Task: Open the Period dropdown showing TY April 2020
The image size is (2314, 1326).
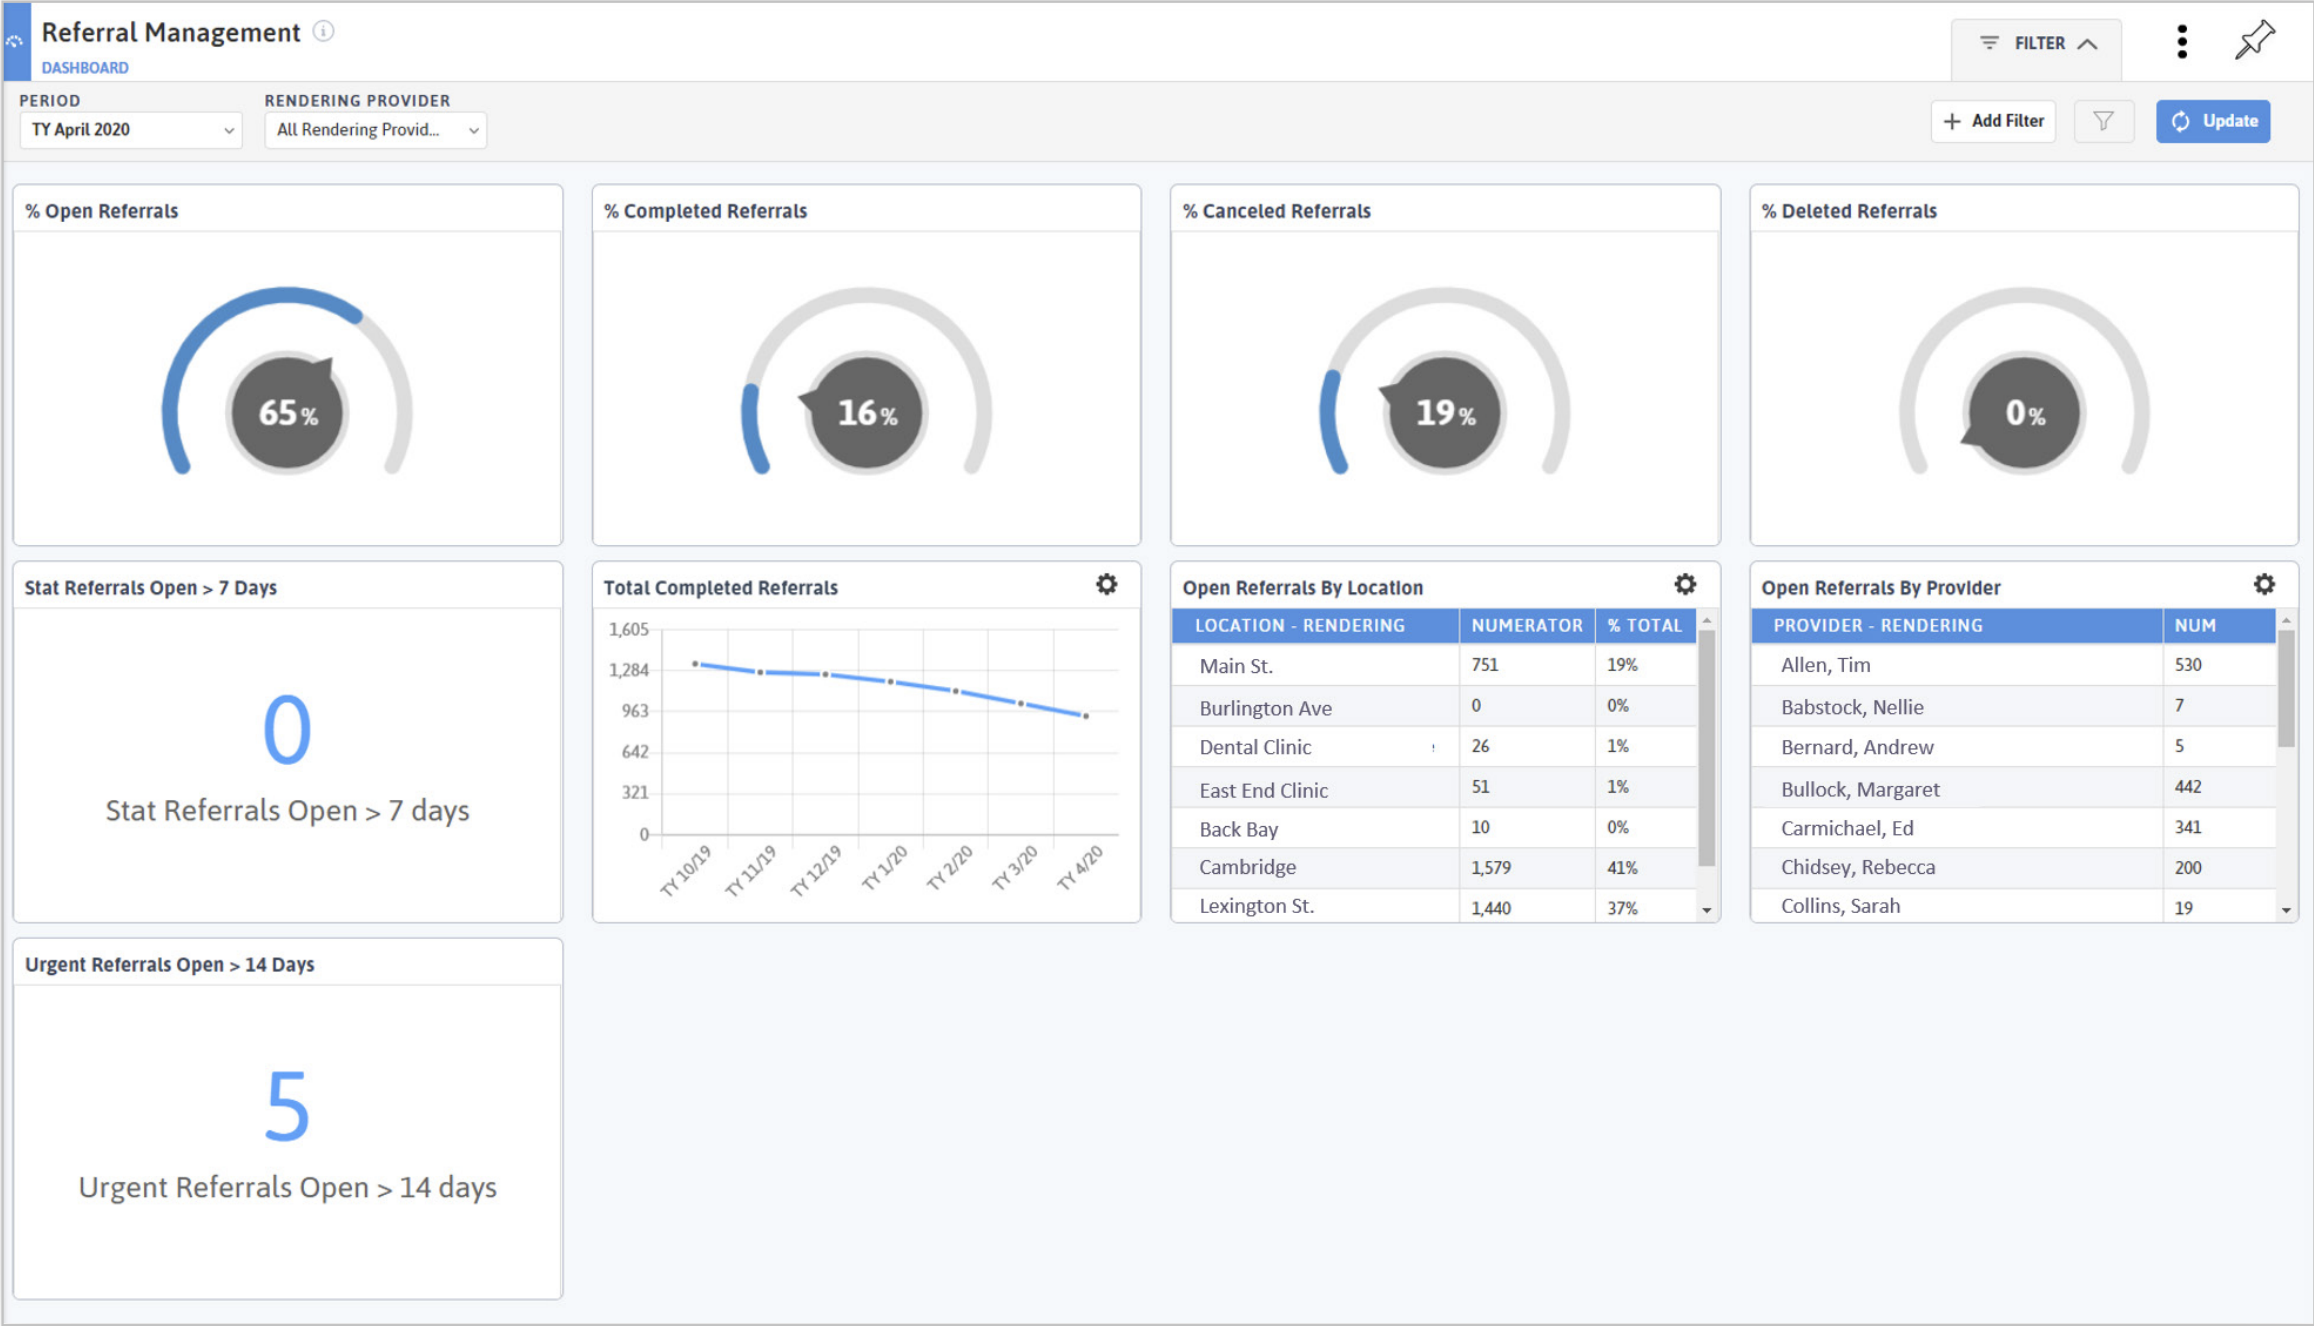Action: (x=131, y=130)
